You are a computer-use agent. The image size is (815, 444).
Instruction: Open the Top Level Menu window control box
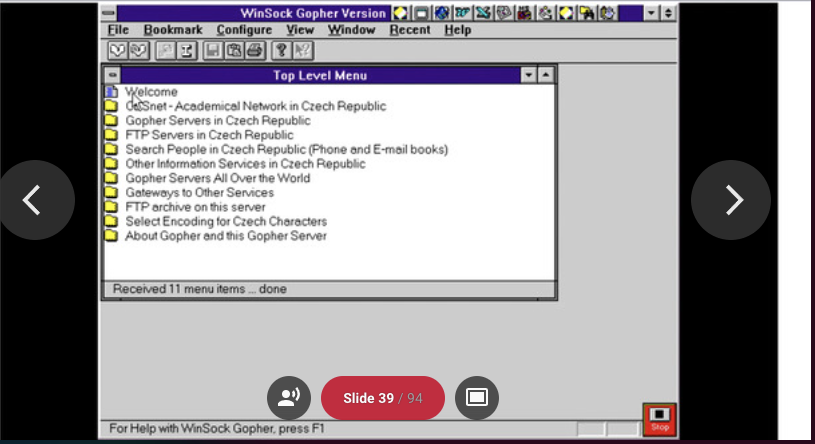pyautogui.click(x=112, y=75)
